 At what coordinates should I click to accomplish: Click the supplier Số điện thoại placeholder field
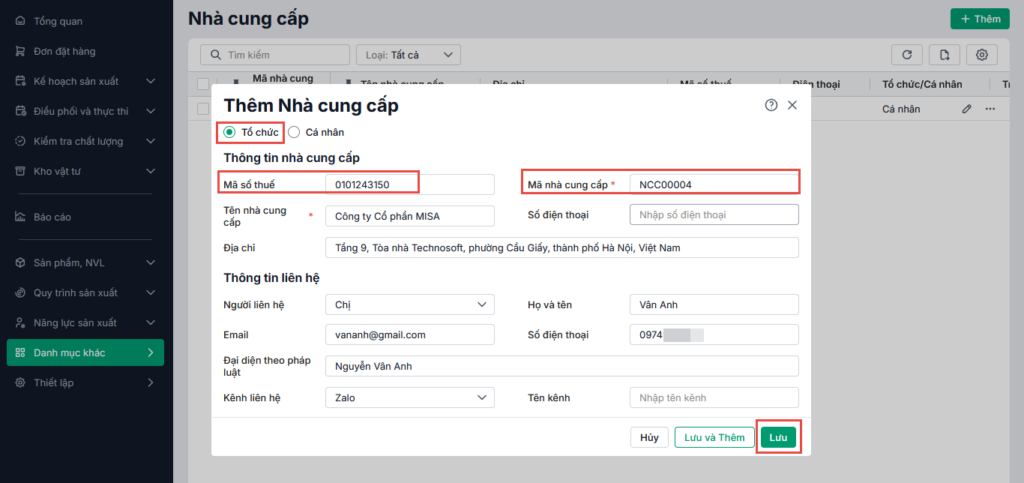(x=714, y=215)
